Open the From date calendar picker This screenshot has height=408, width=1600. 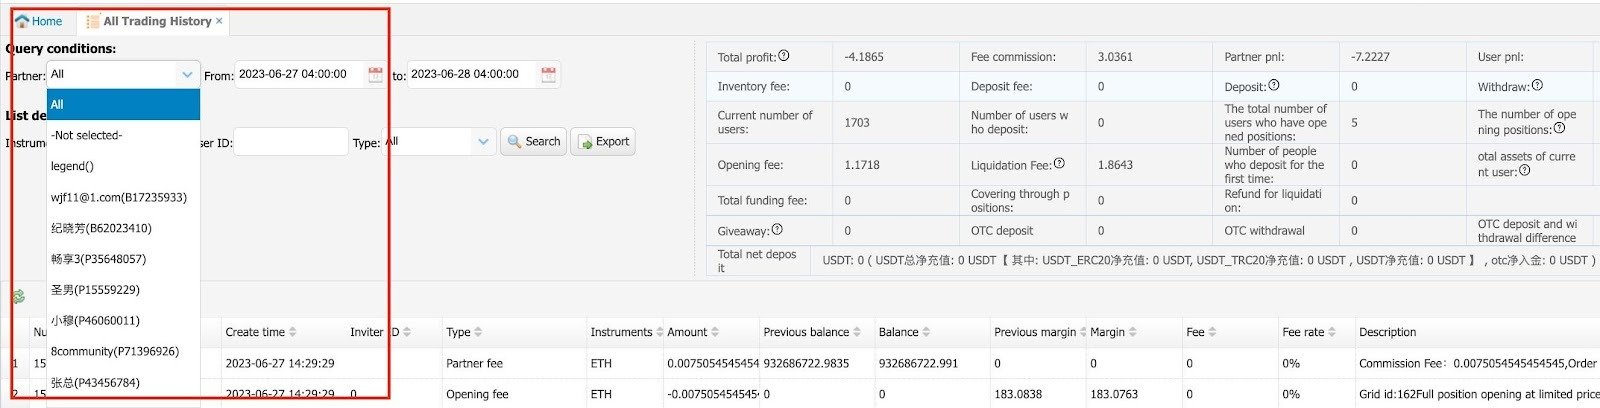[375, 75]
